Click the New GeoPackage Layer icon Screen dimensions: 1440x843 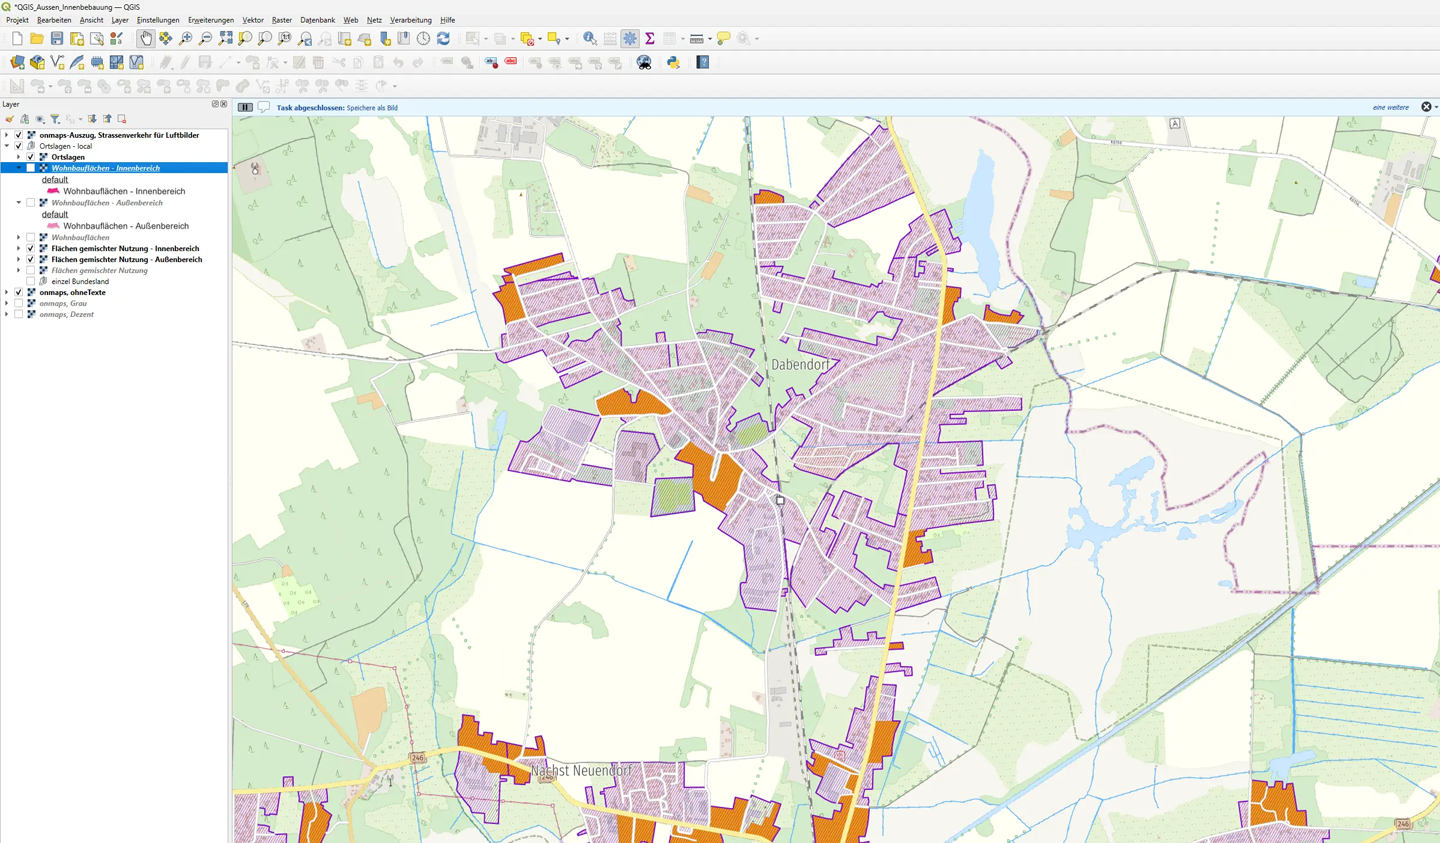(x=37, y=62)
